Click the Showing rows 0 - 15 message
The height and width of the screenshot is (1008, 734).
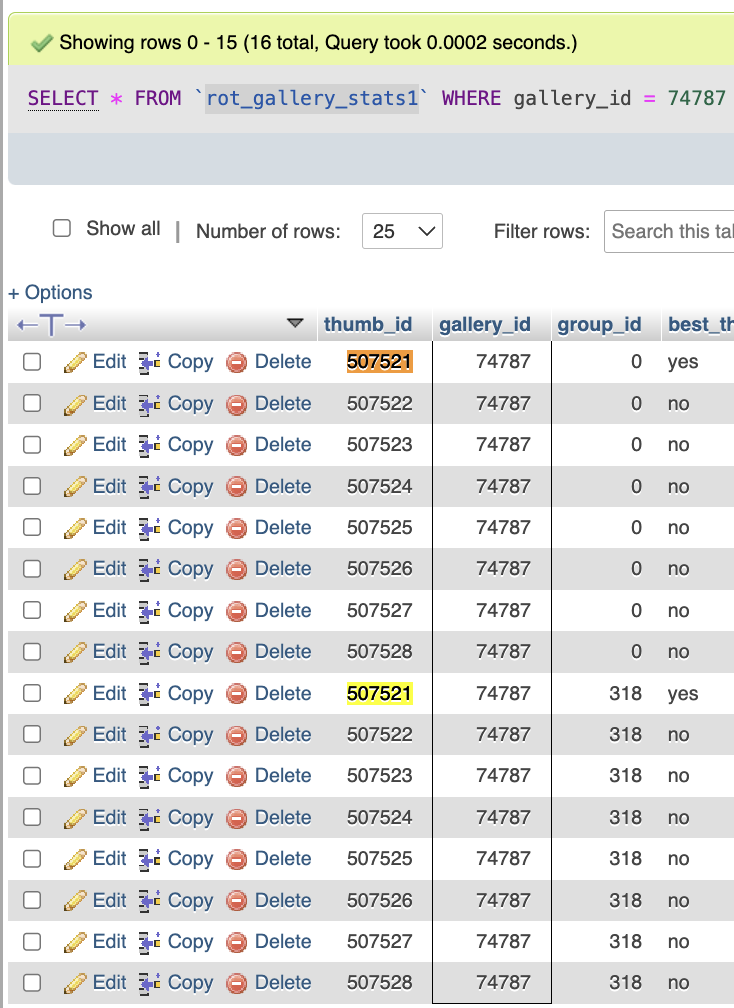click(318, 43)
